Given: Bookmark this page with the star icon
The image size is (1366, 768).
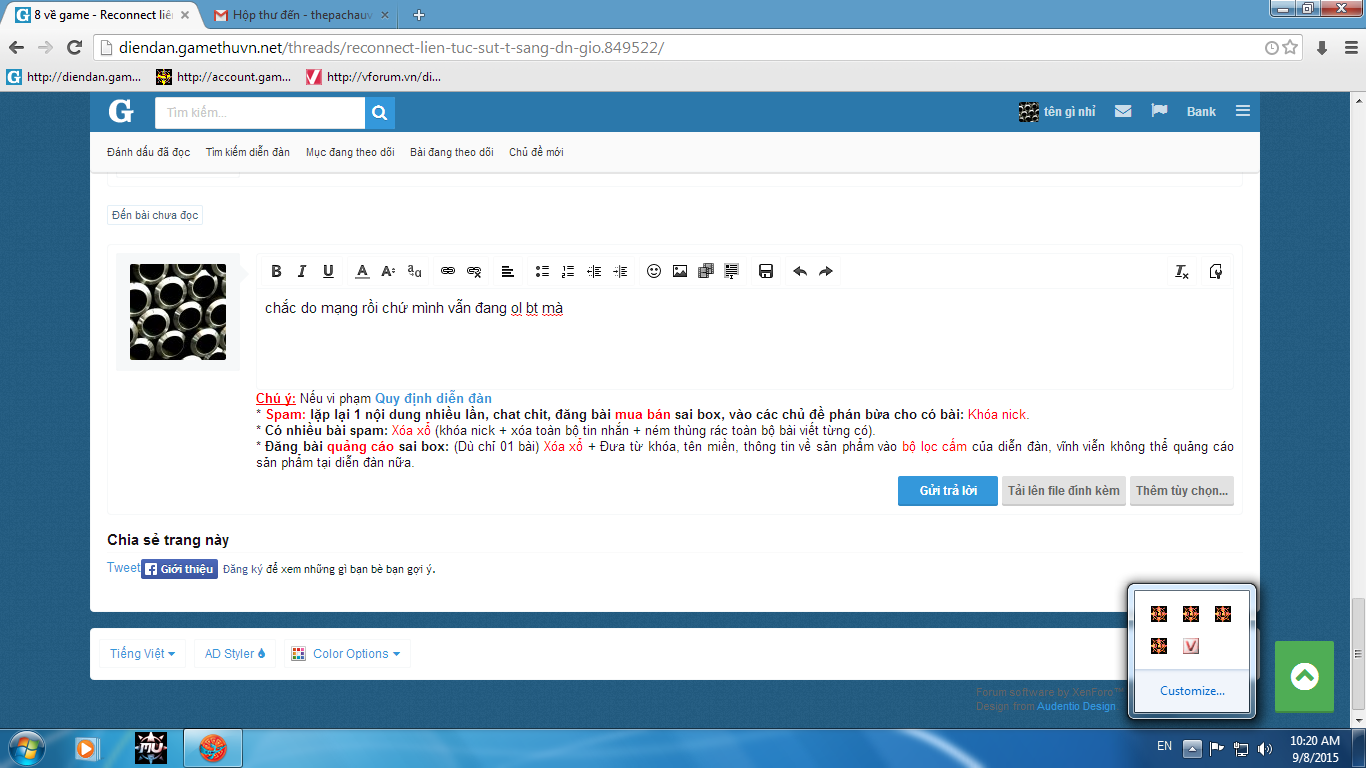Looking at the screenshot, I should point(1290,47).
